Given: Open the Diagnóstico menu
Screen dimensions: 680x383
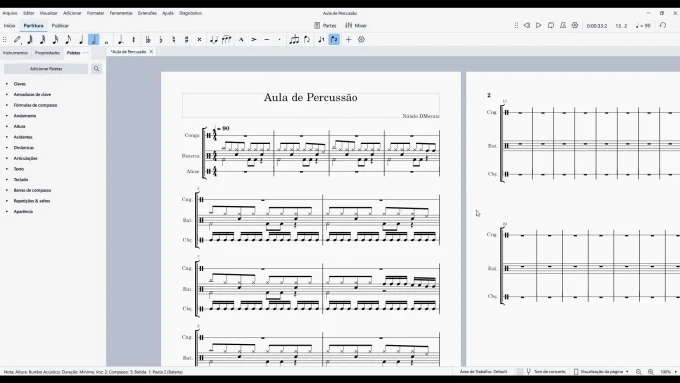Looking at the screenshot, I should coord(190,13).
